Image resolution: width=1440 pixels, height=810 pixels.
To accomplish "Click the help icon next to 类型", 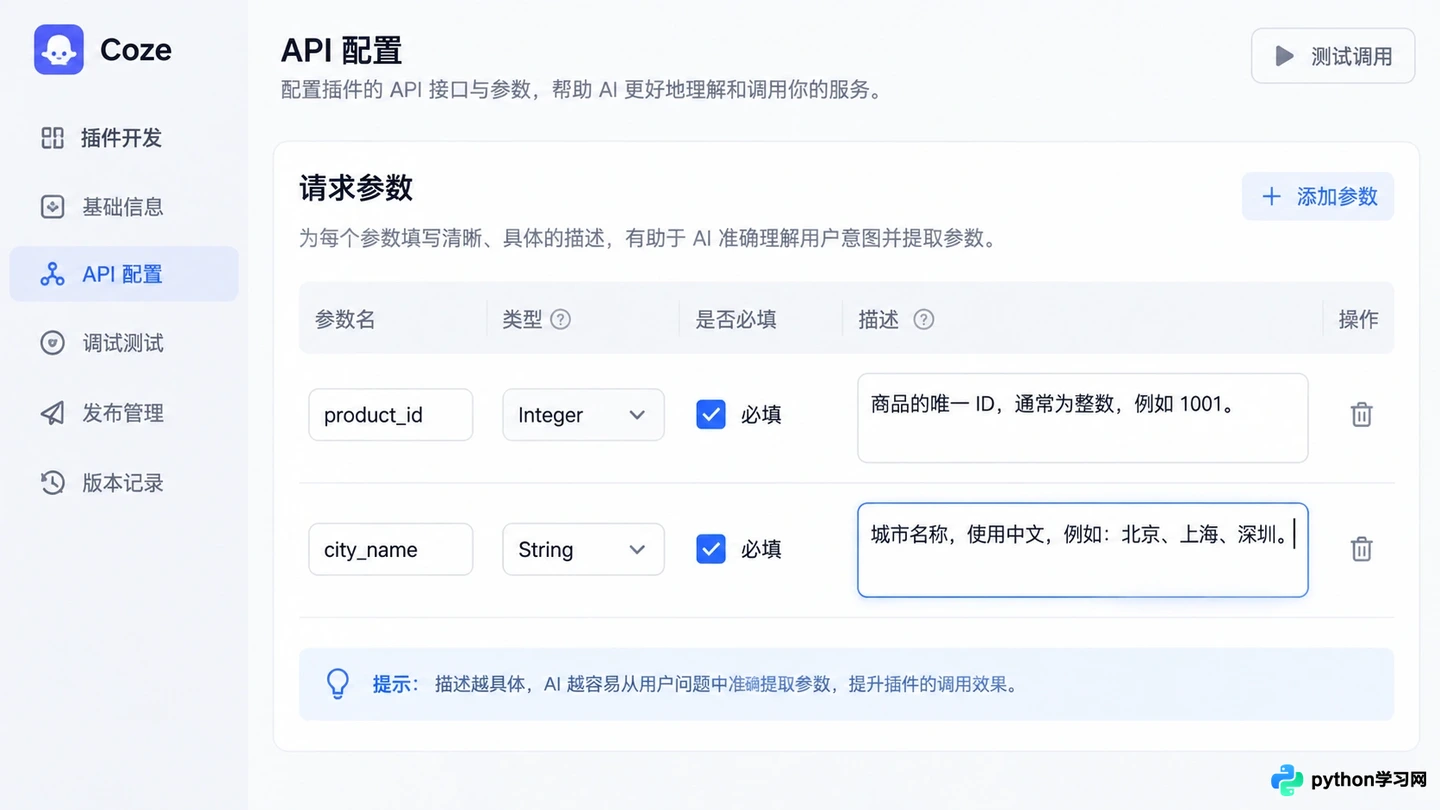I will [561, 320].
